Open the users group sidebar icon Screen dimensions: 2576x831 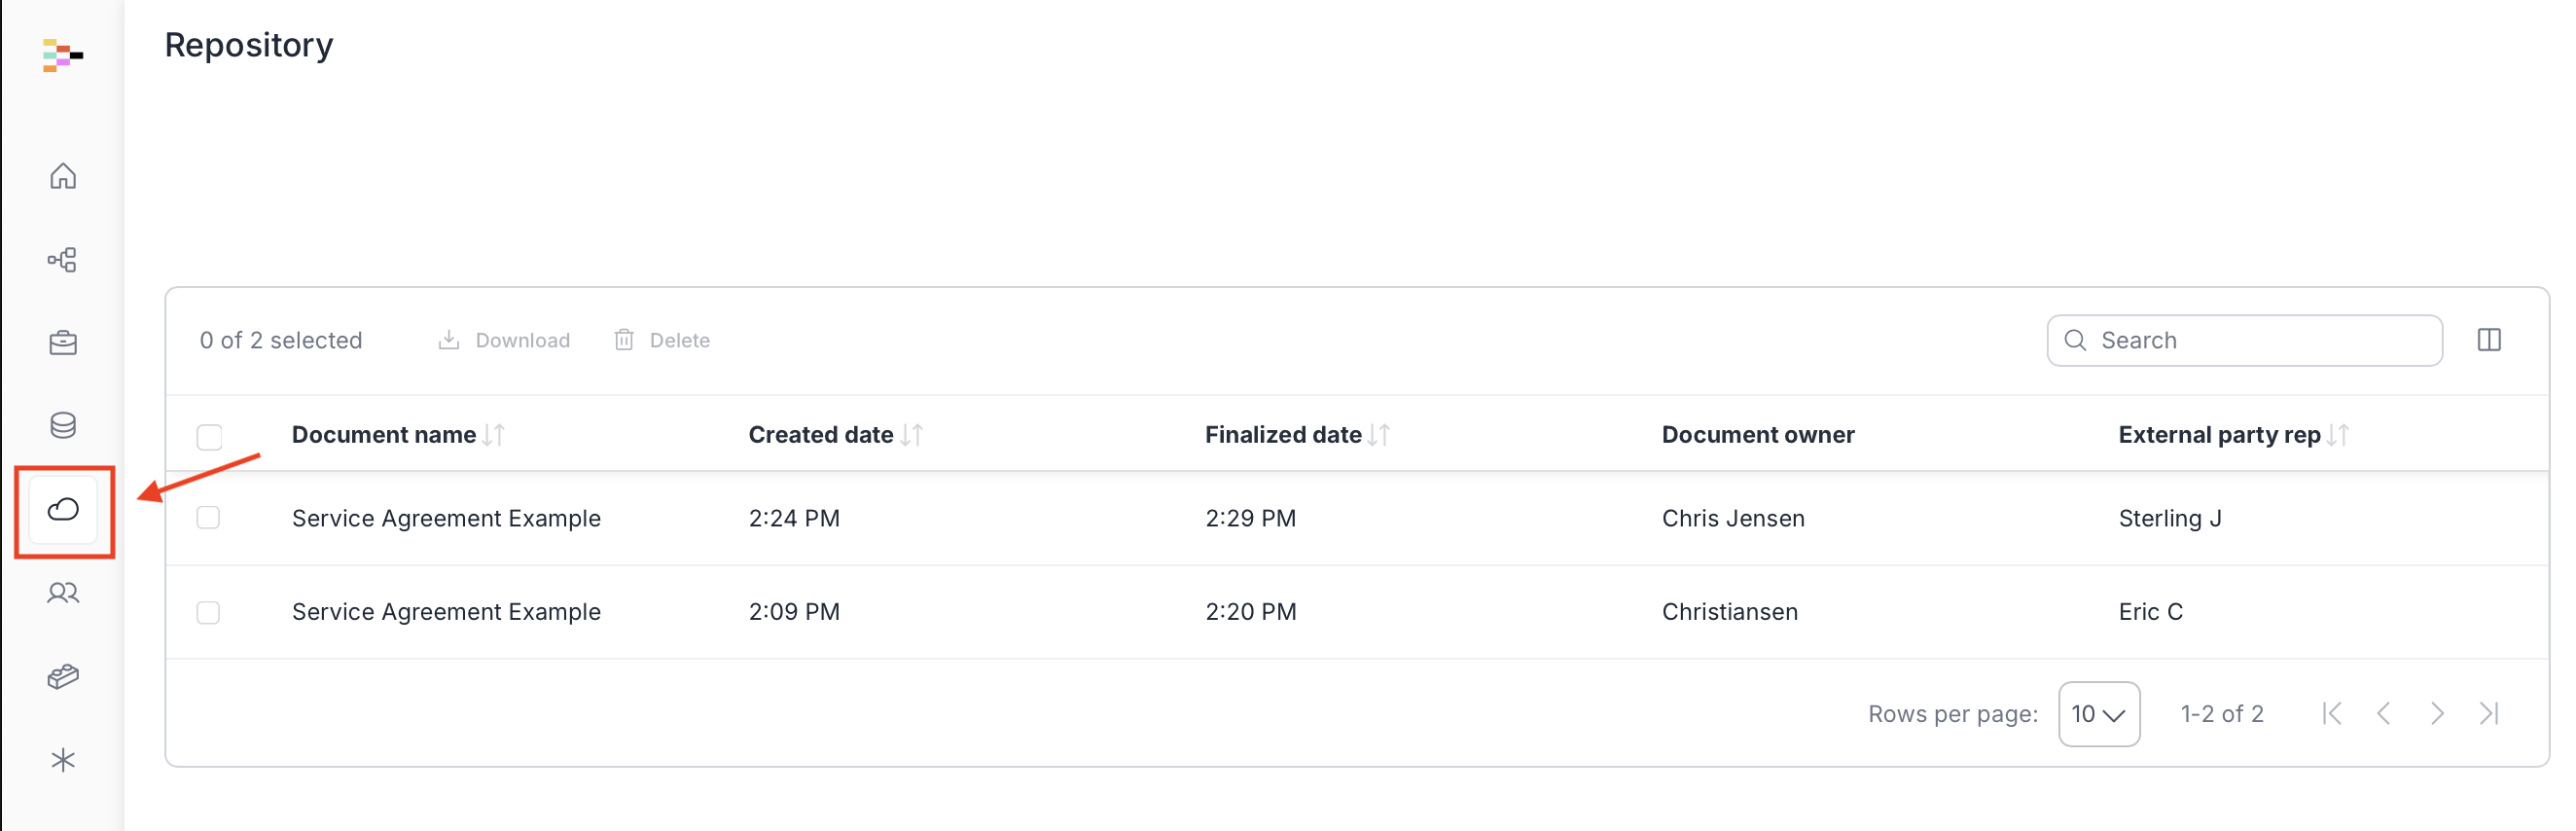(x=63, y=593)
